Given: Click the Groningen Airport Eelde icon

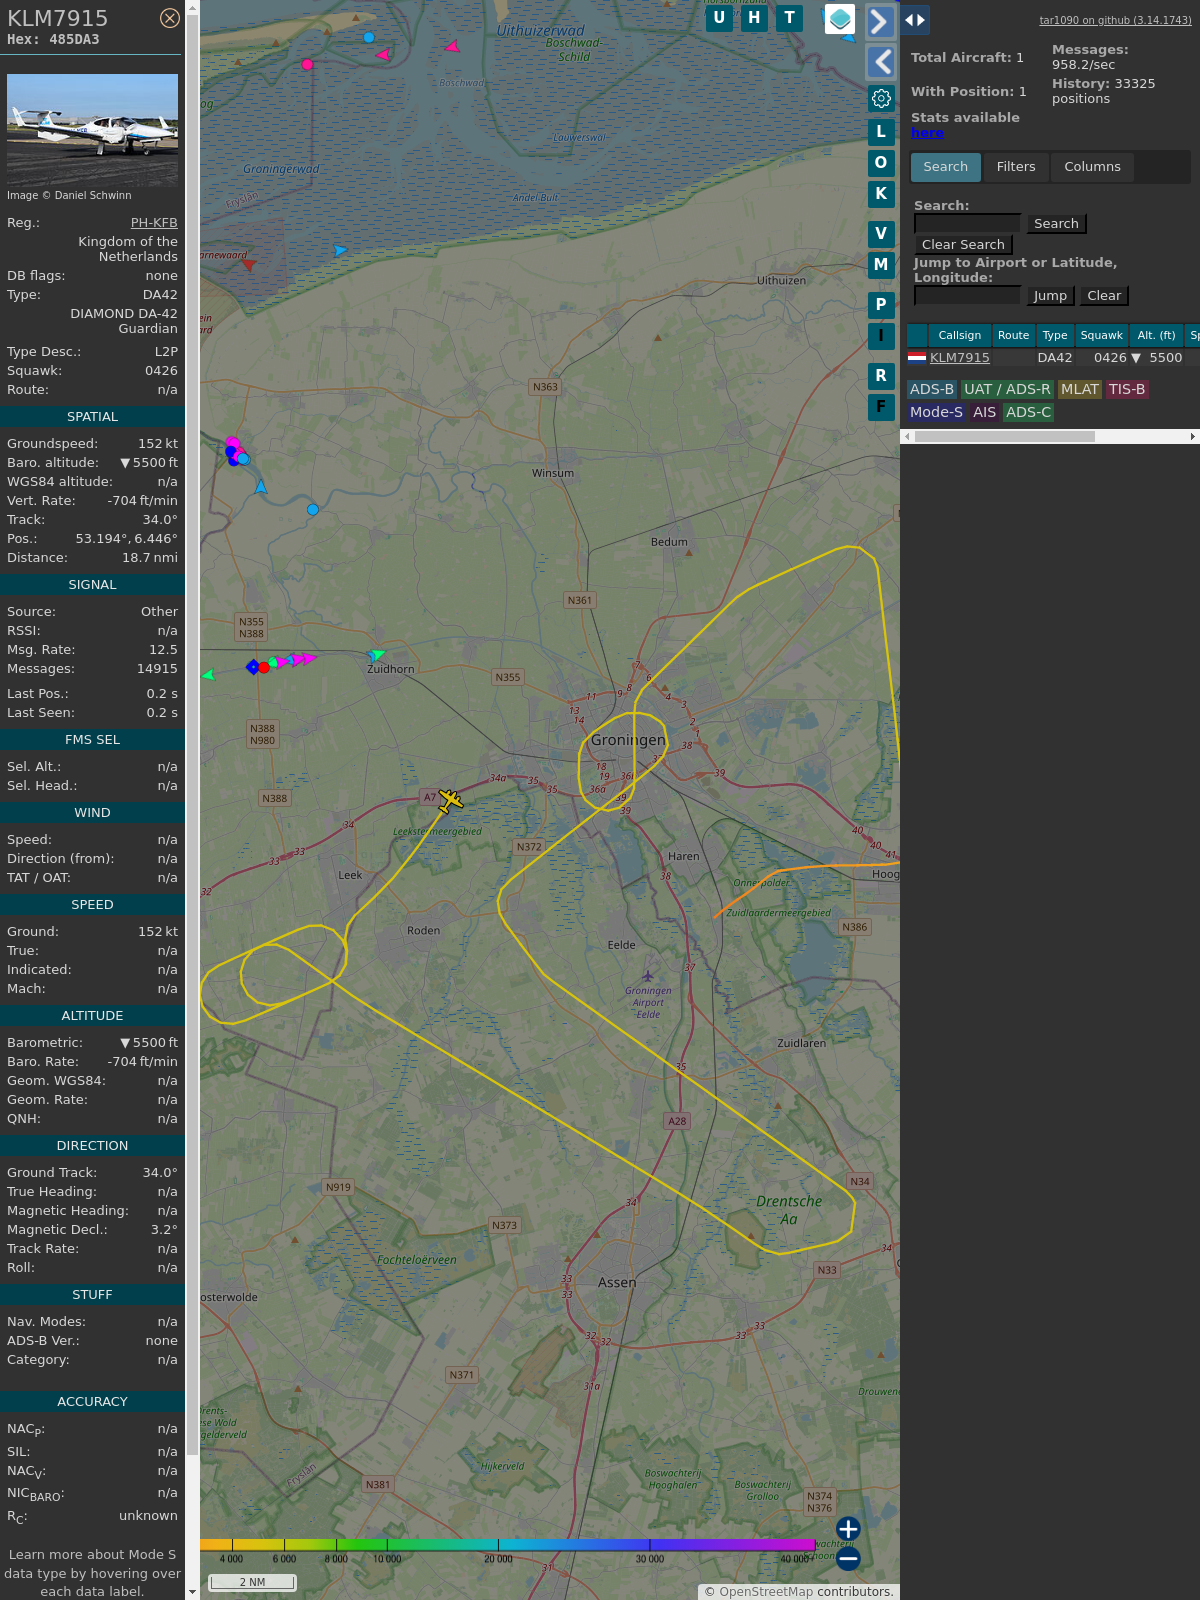Looking at the screenshot, I should tap(648, 976).
